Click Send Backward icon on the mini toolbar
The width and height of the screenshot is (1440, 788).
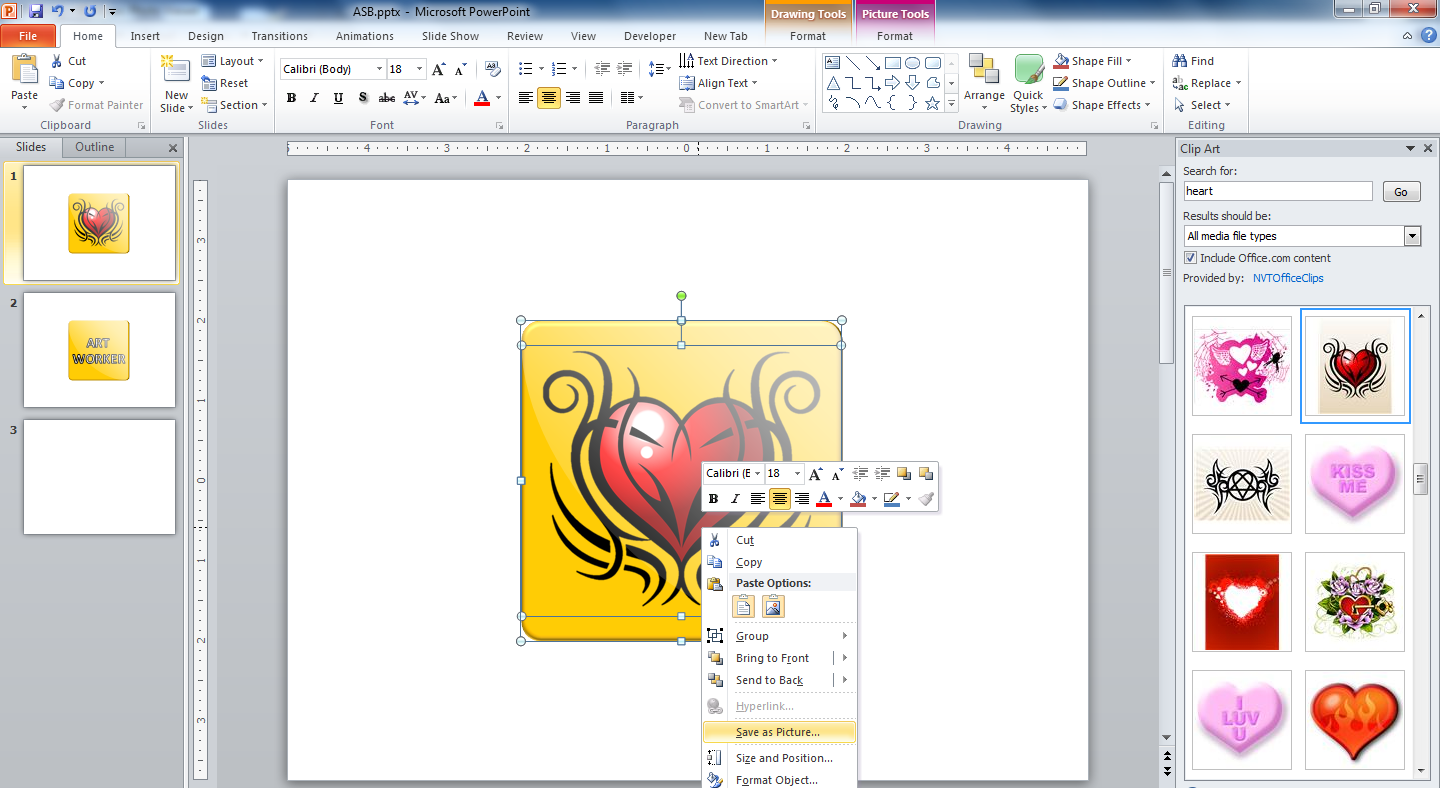(x=926, y=474)
